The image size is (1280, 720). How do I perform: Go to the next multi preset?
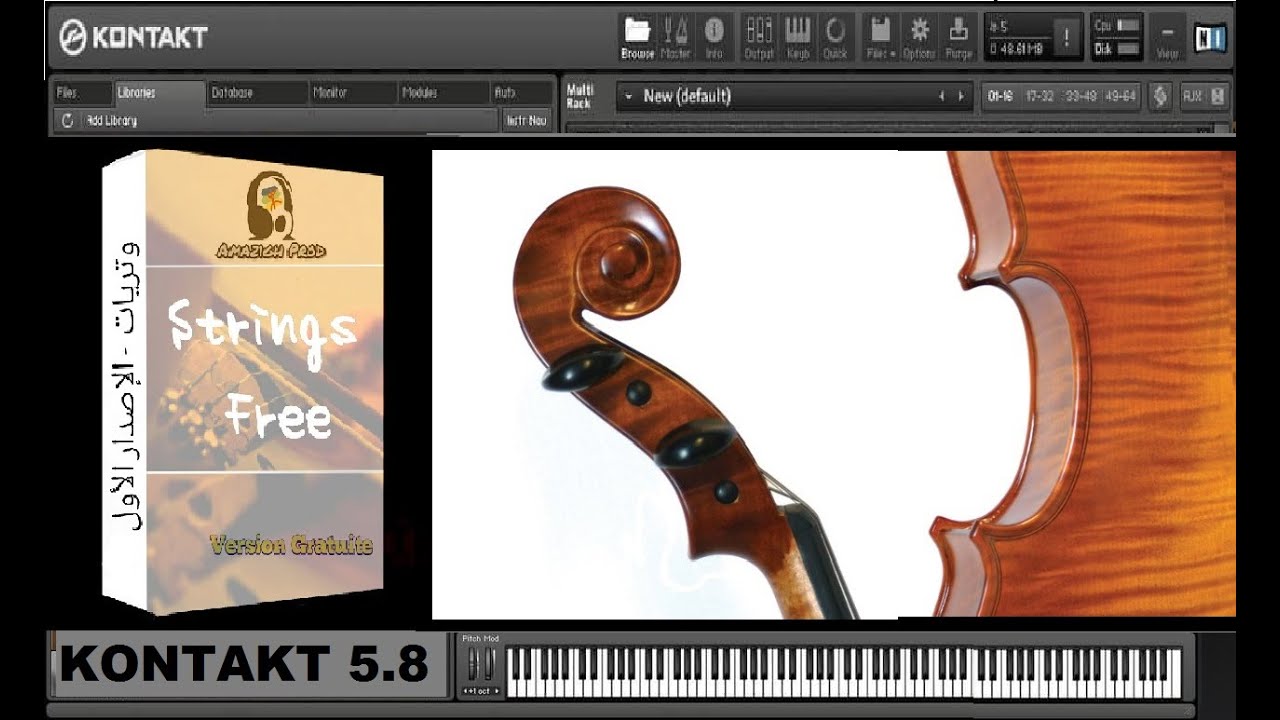[x=961, y=96]
